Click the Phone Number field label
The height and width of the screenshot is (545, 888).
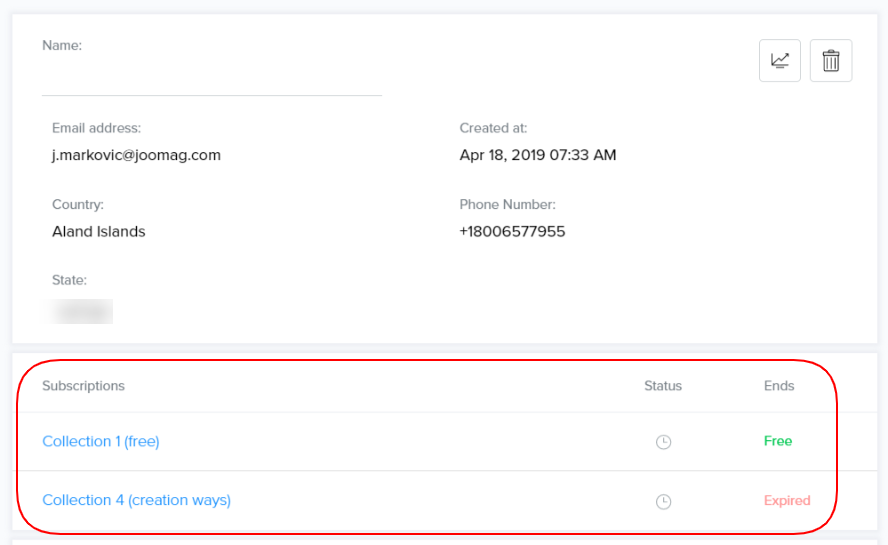point(507,204)
